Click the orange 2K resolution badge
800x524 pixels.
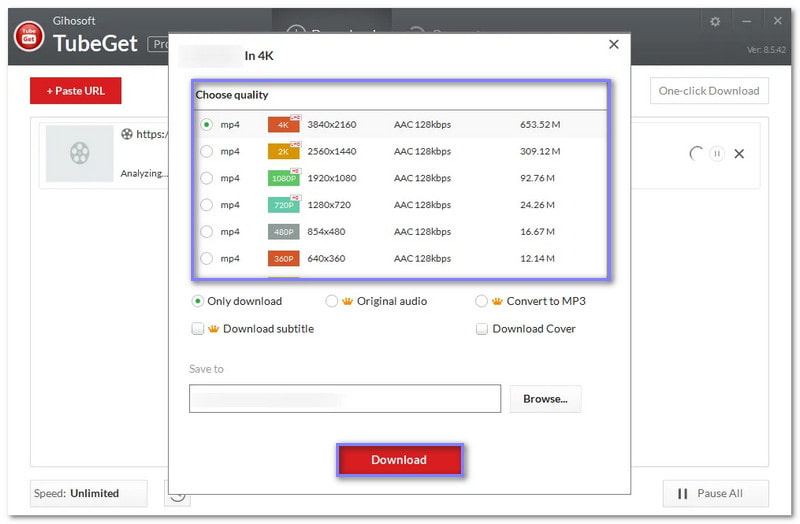pyautogui.click(x=284, y=152)
